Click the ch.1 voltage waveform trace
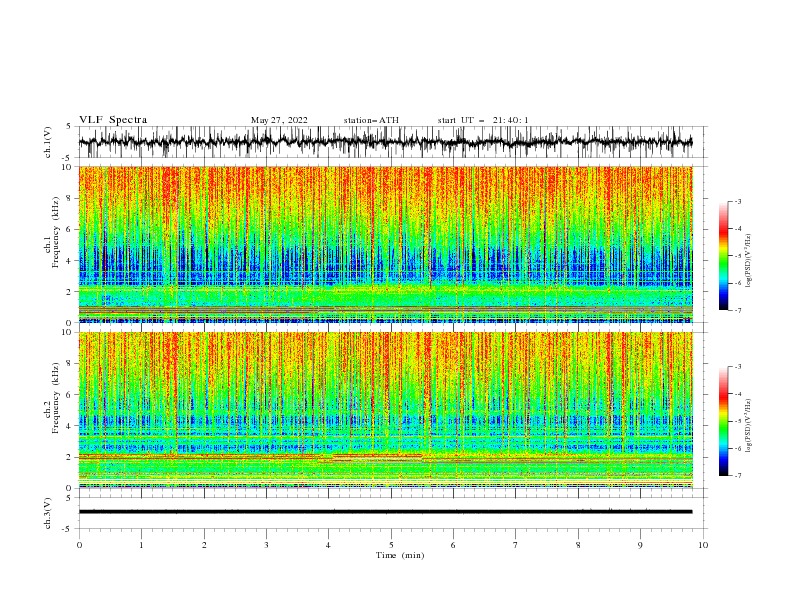Viewport: 792px width, 612px height. [x=385, y=142]
